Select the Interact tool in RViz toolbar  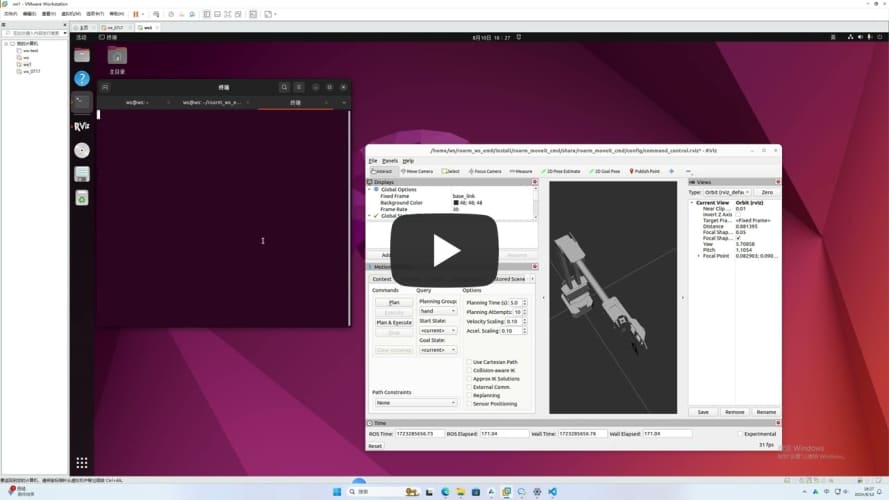point(382,171)
